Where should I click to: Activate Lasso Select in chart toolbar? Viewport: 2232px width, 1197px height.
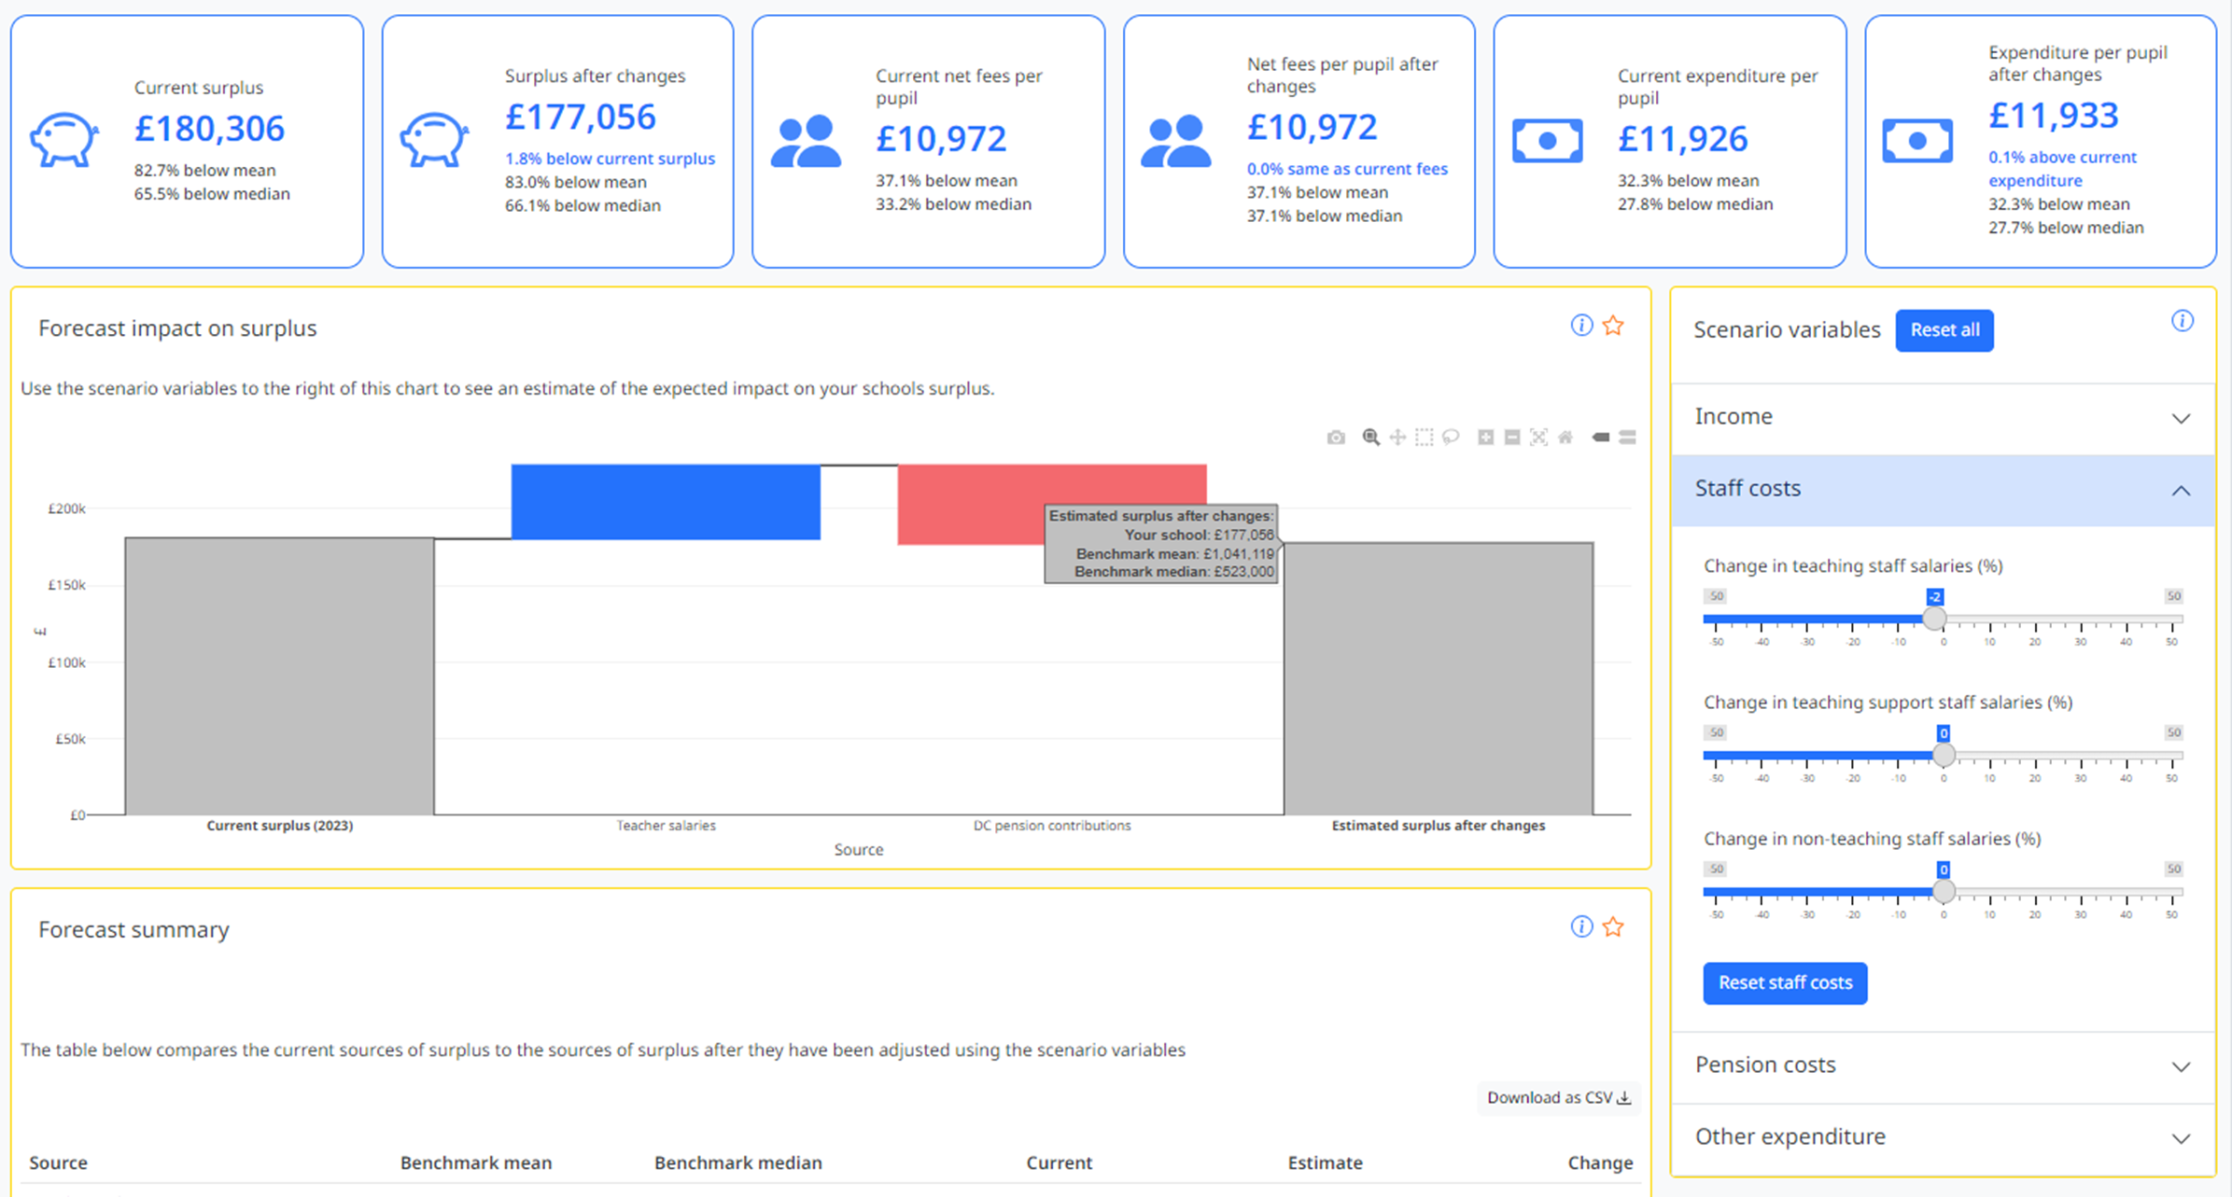point(1451,437)
